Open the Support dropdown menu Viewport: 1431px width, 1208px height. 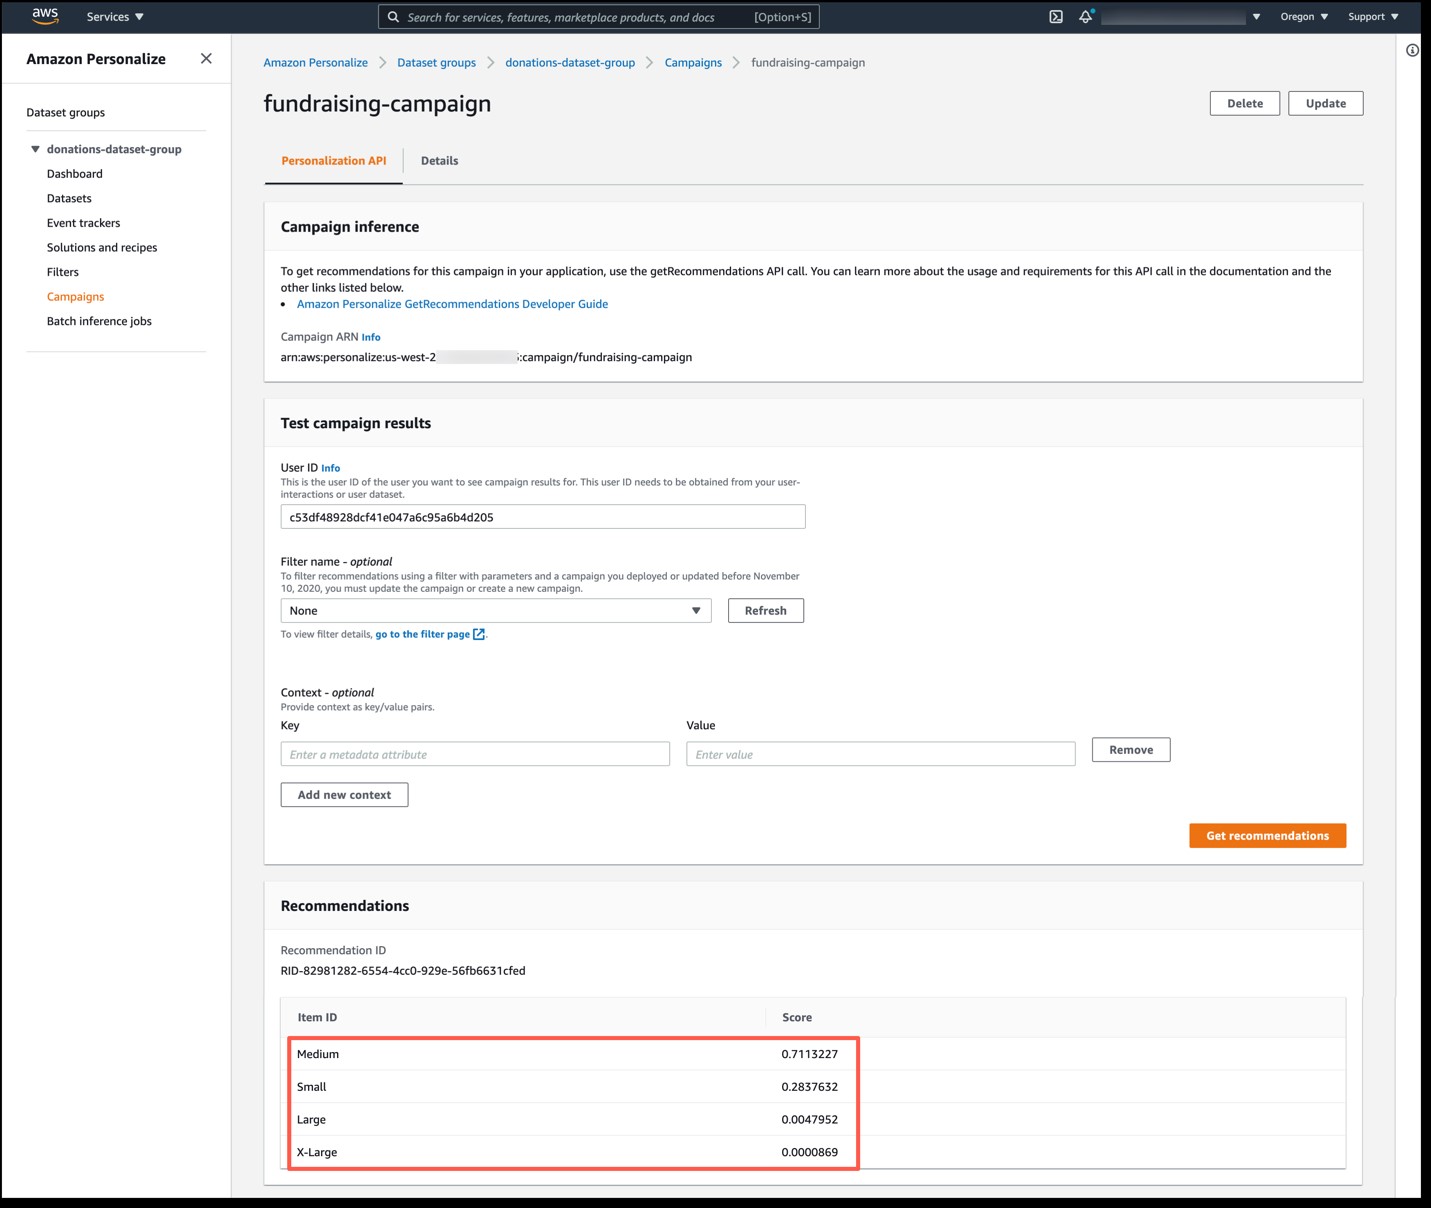[1373, 17]
